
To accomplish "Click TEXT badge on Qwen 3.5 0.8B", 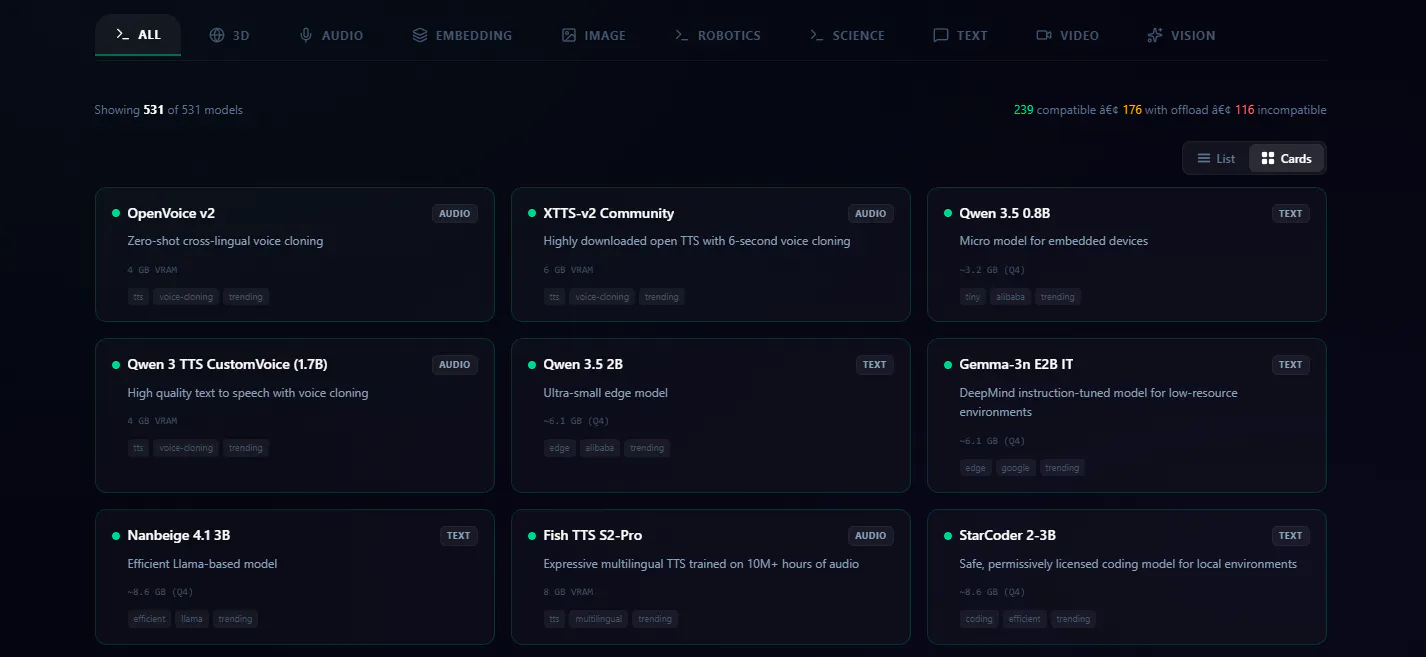I will coord(1291,213).
